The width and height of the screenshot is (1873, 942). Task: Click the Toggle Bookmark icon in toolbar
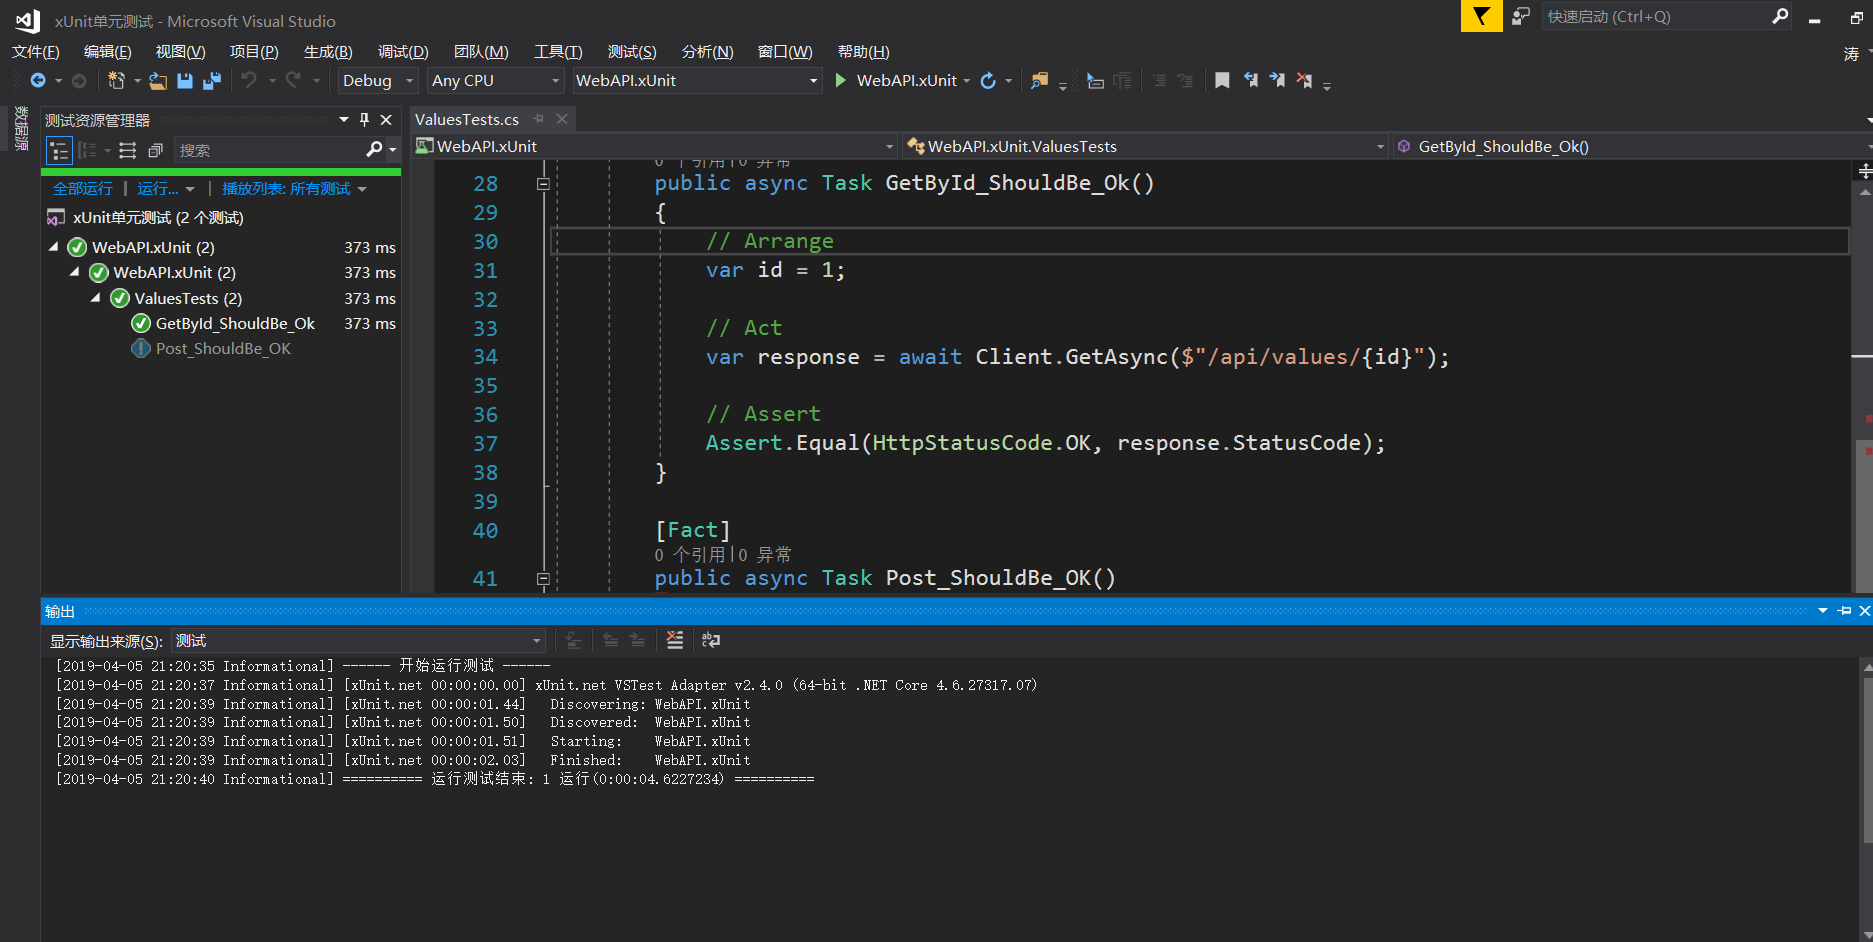1222,81
